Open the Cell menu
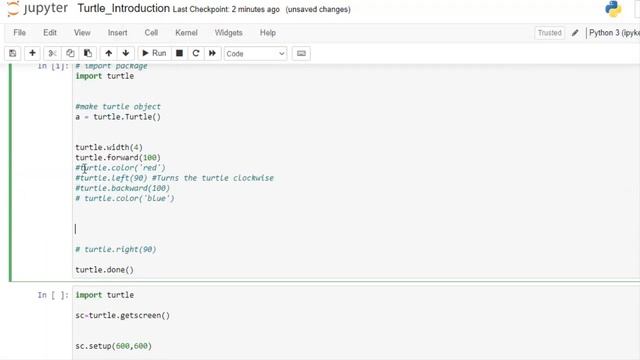 [x=151, y=33]
